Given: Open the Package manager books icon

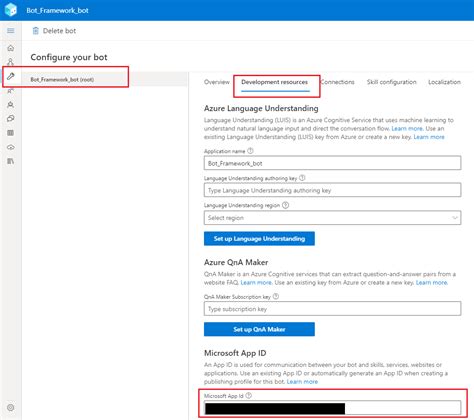Looking at the screenshot, I should (x=11, y=161).
